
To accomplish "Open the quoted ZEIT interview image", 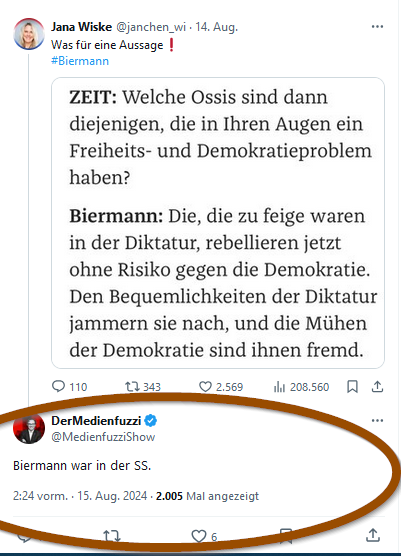I will pyautogui.click(x=218, y=223).
